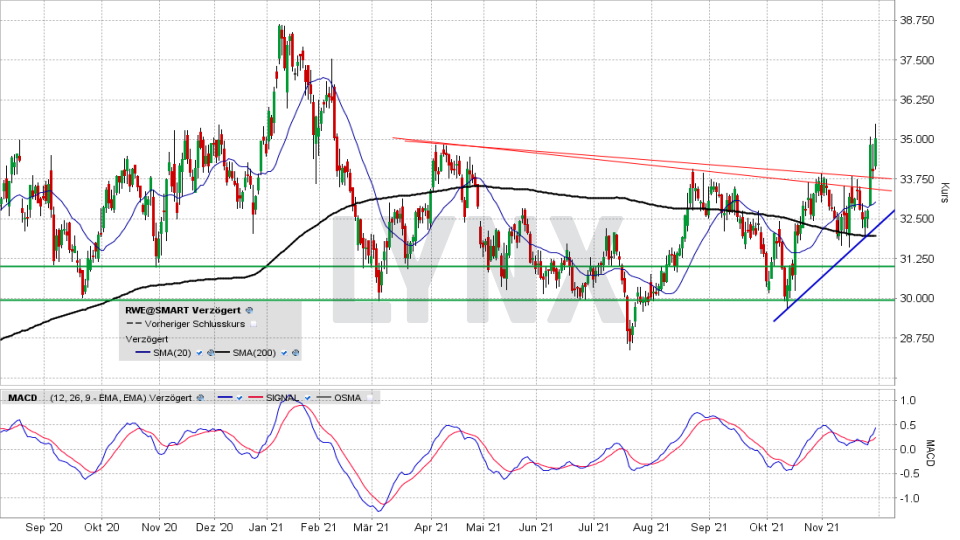960x540 pixels.
Task: Click the Nov '21 date axis label
Action: (x=822, y=528)
